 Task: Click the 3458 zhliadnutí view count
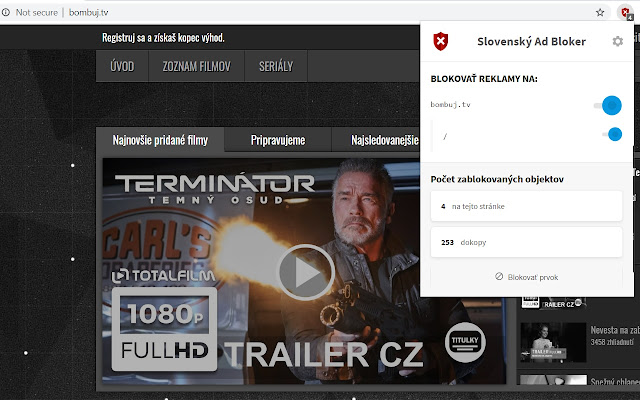(612, 342)
